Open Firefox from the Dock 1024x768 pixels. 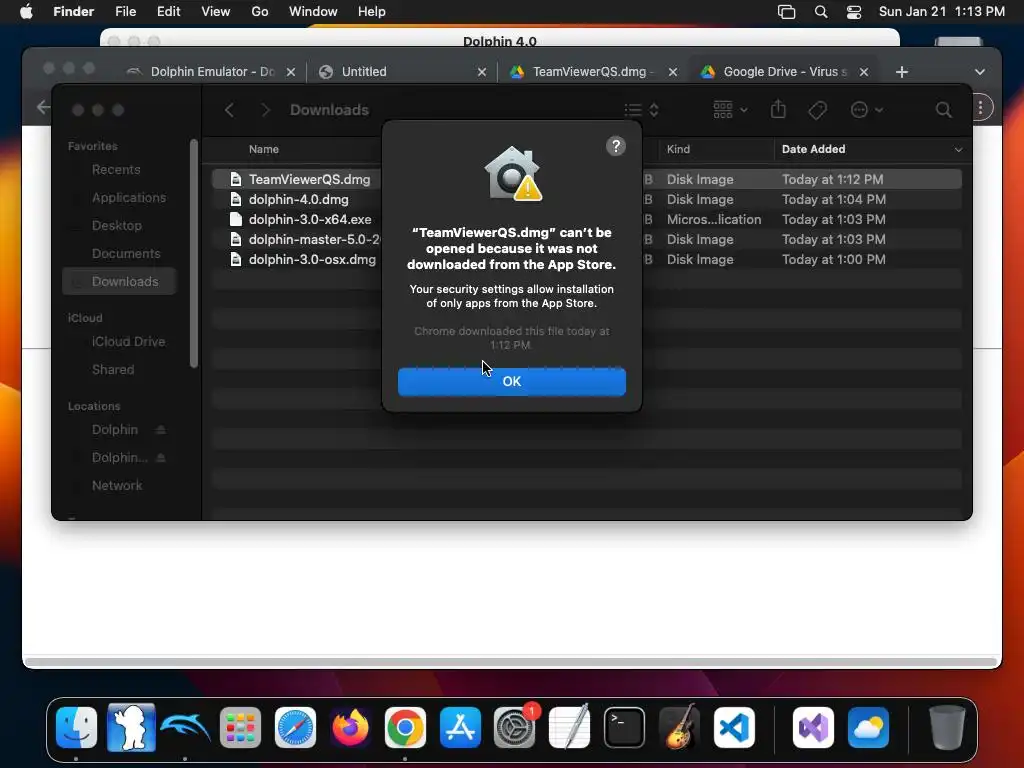click(350, 727)
